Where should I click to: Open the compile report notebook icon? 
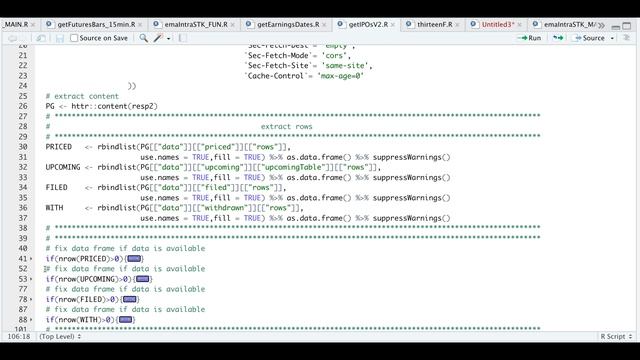182,38
